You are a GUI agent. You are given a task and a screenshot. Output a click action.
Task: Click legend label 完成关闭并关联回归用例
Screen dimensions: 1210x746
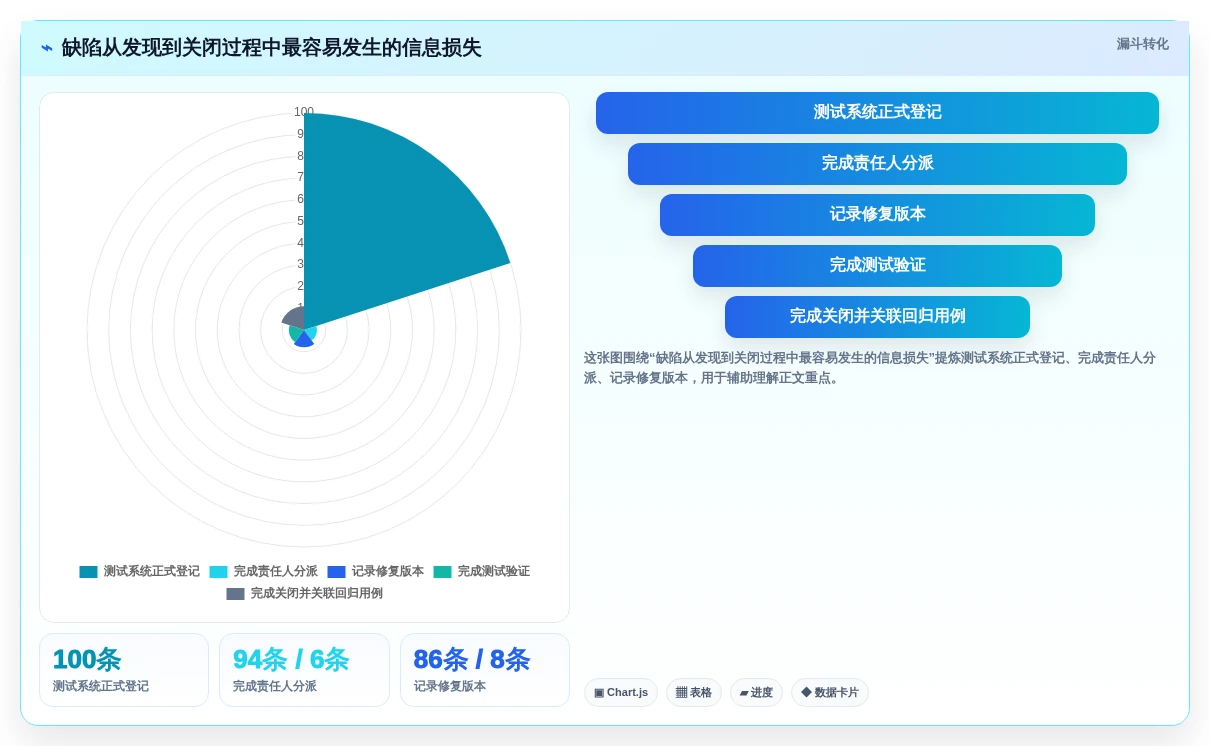pos(317,594)
